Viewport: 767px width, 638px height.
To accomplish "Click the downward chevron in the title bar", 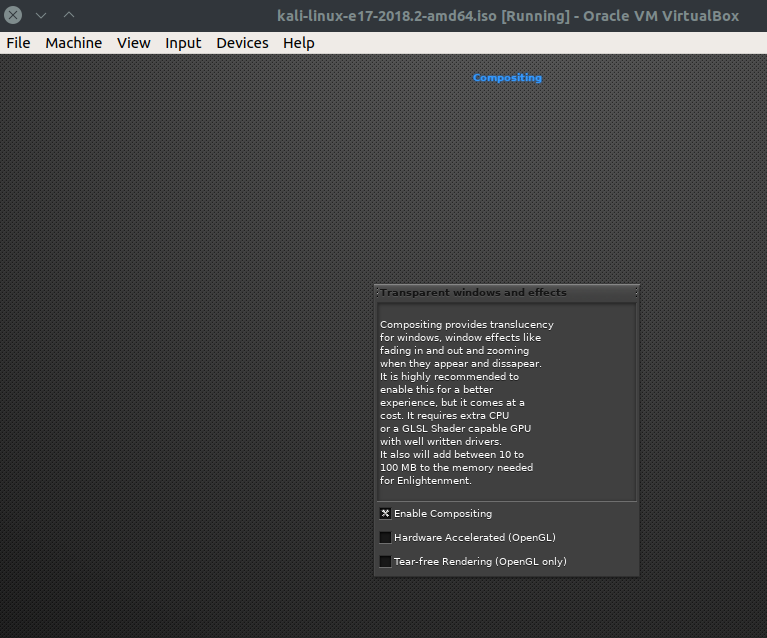I will tap(41, 16).
